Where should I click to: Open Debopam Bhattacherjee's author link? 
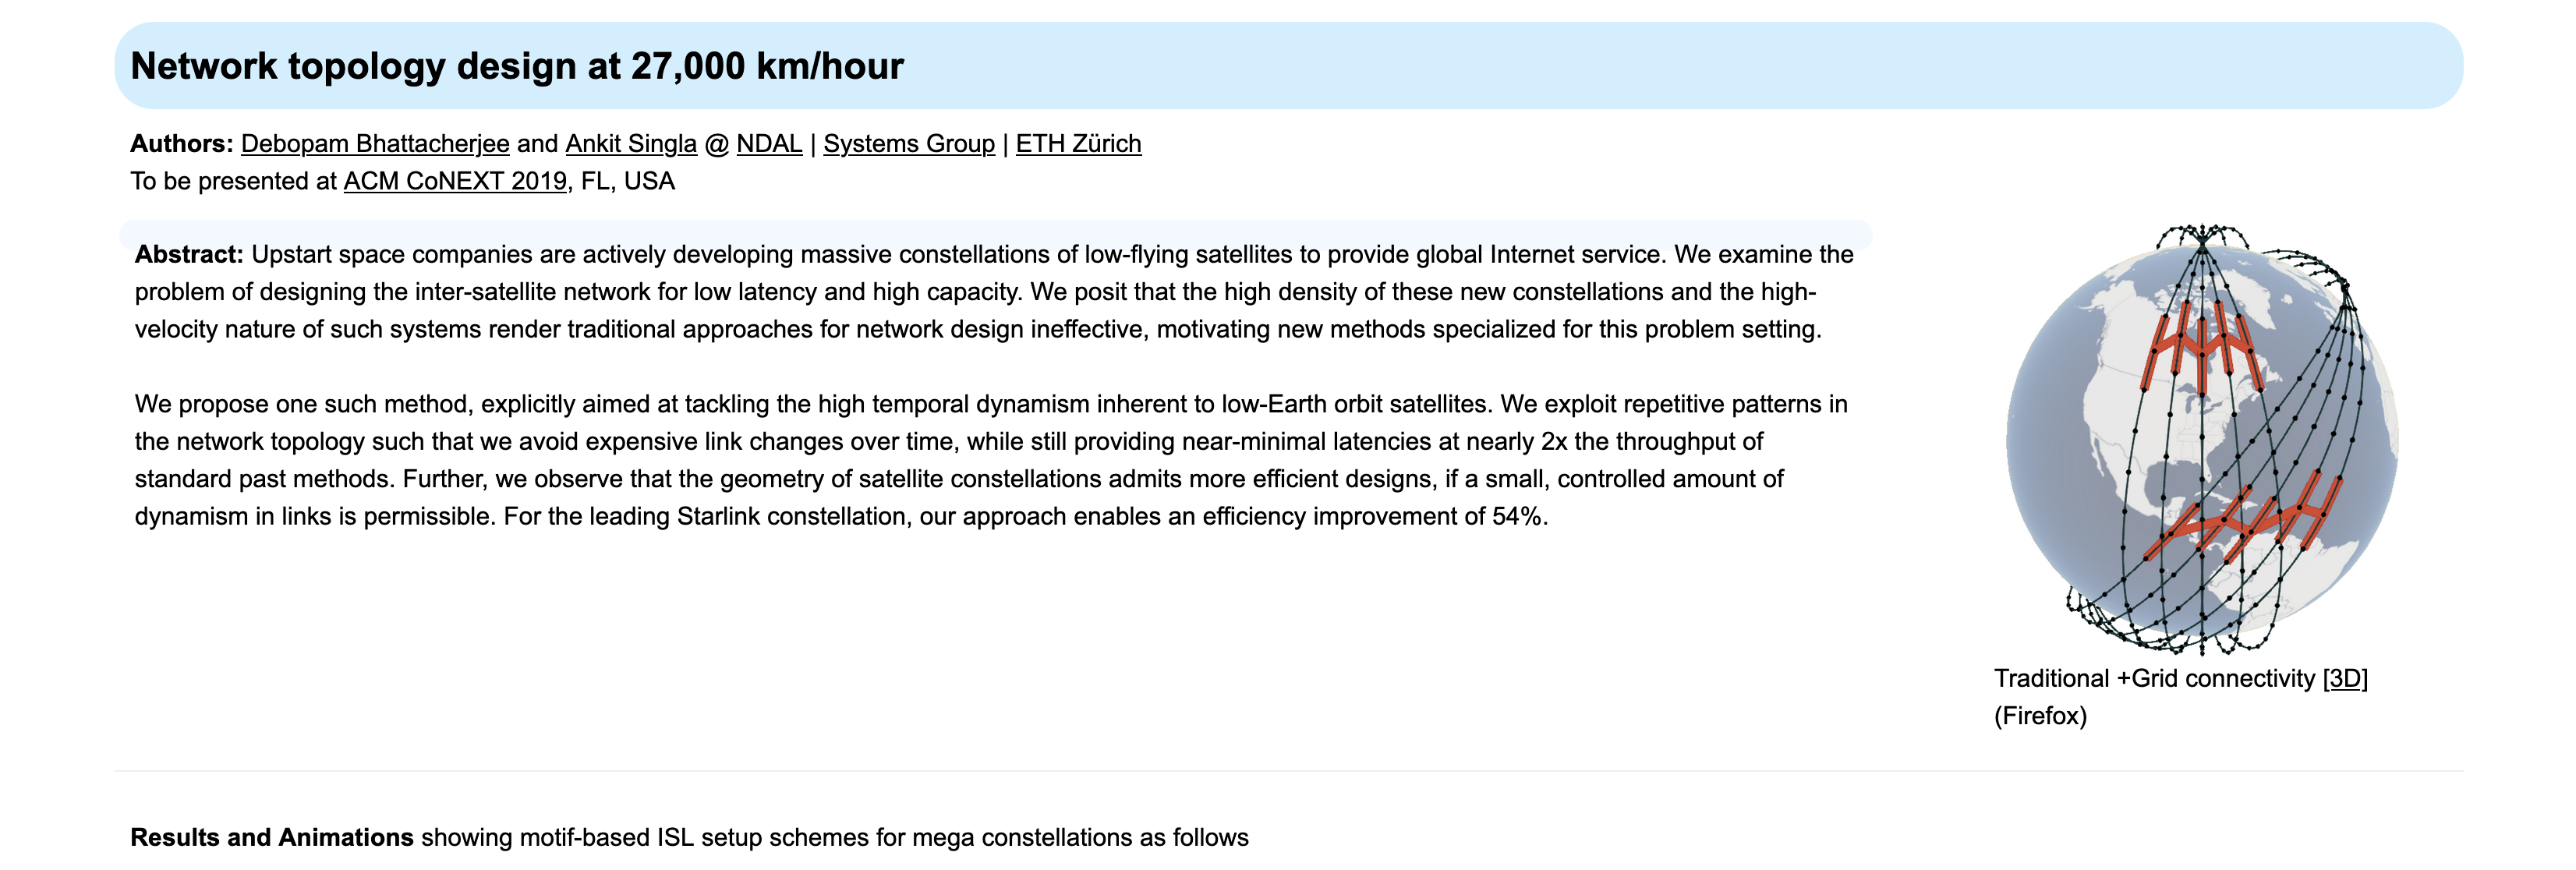(375, 144)
